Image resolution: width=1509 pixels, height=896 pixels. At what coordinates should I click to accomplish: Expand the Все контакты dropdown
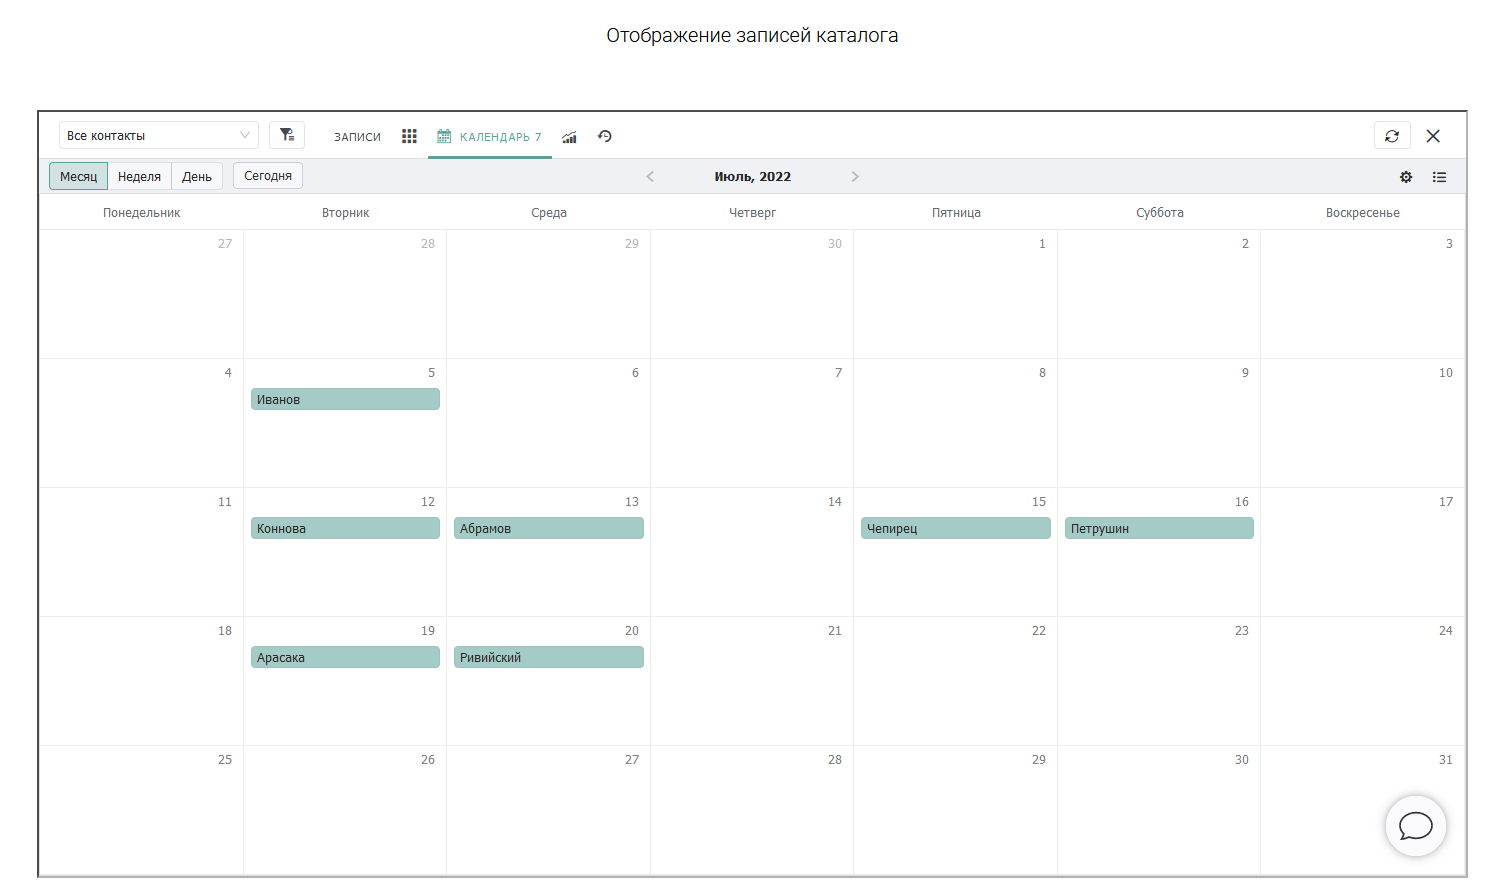point(159,135)
